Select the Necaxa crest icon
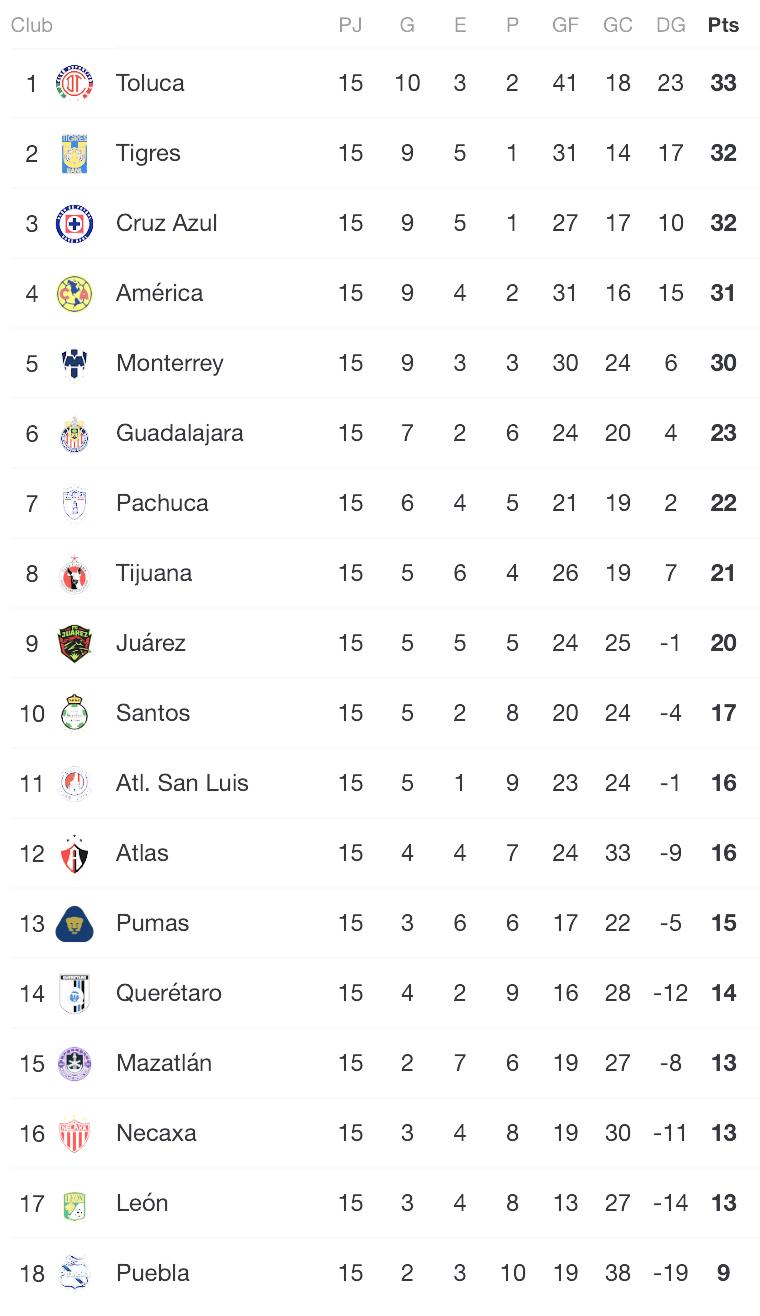The width and height of the screenshot is (760, 1316). 75,1133
